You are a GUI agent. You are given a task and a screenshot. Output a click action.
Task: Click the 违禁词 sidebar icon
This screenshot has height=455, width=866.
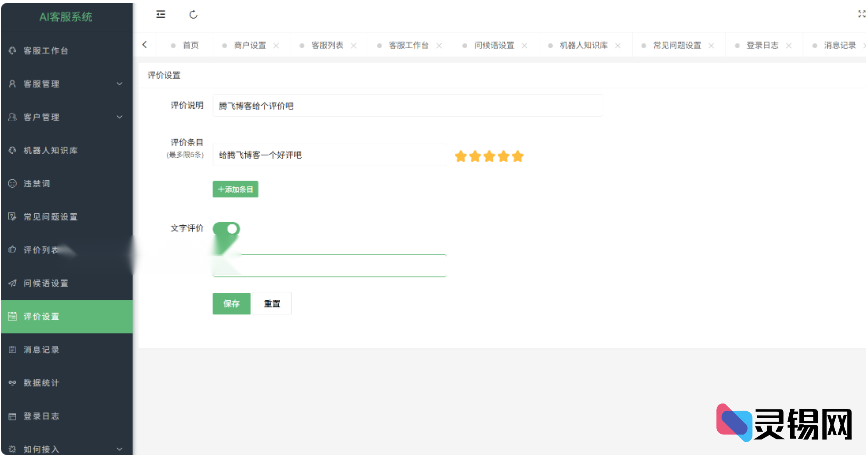point(12,183)
